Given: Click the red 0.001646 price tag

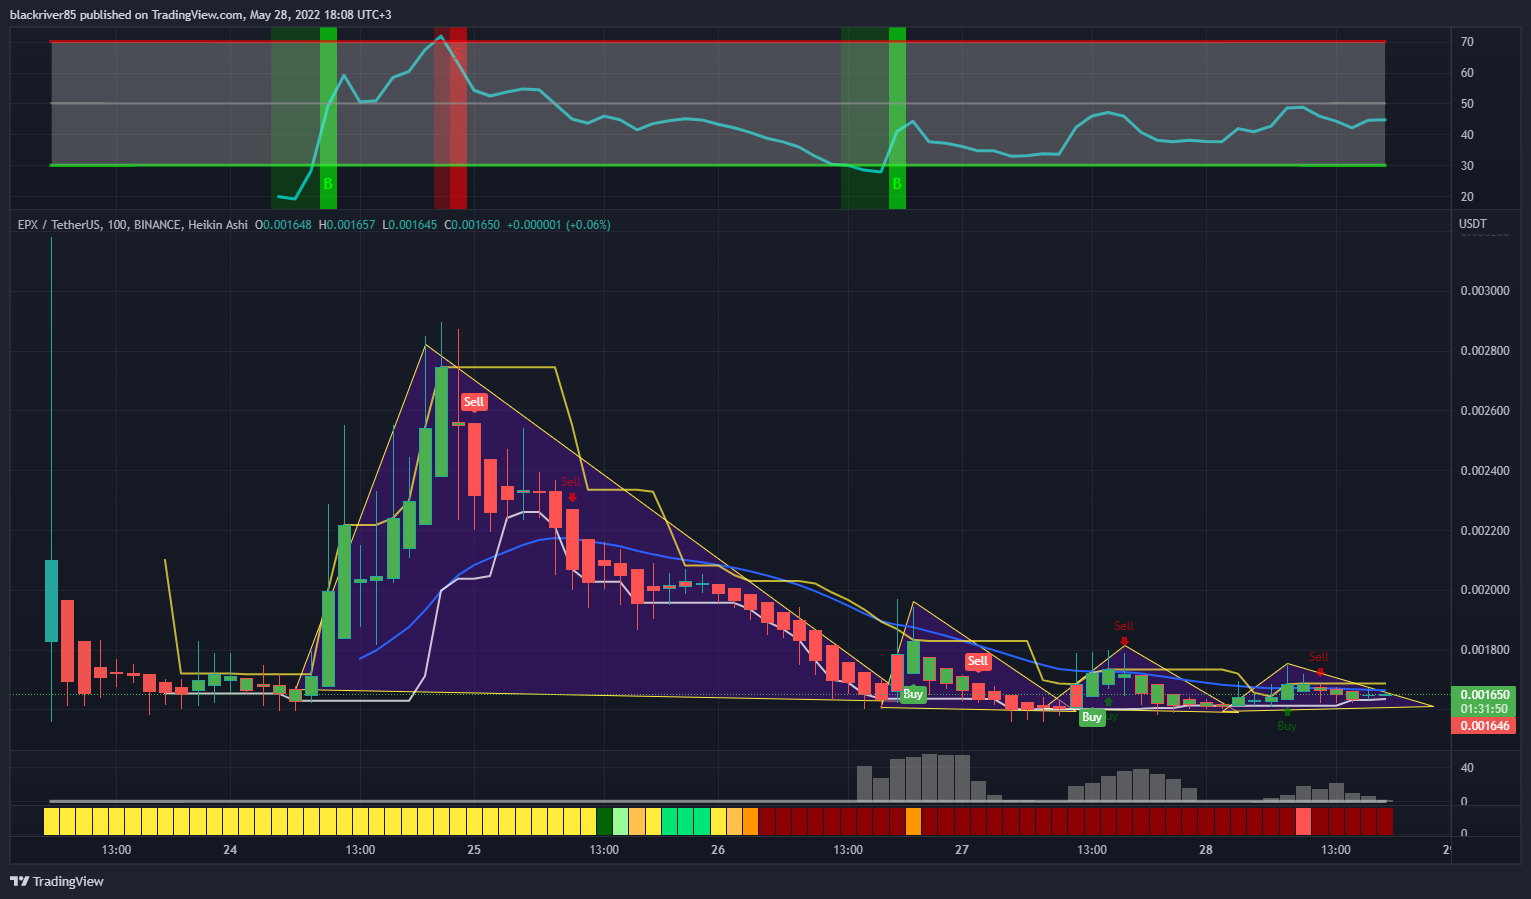Looking at the screenshot, I should pos(1485,725).
